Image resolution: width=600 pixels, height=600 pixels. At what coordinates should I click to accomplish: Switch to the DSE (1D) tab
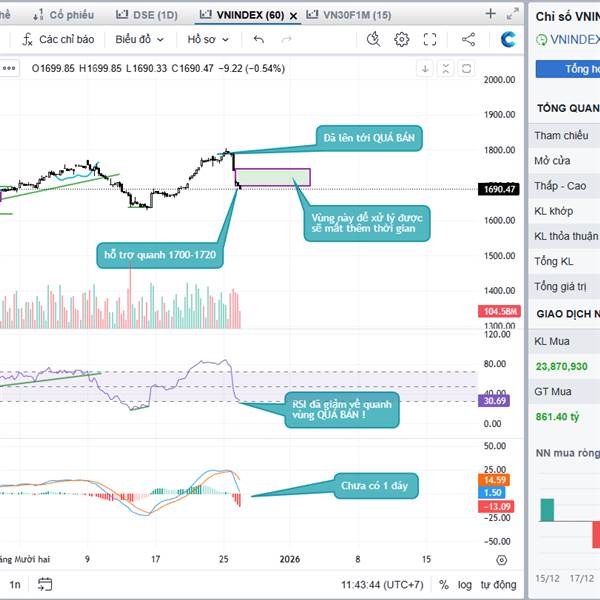147,15
